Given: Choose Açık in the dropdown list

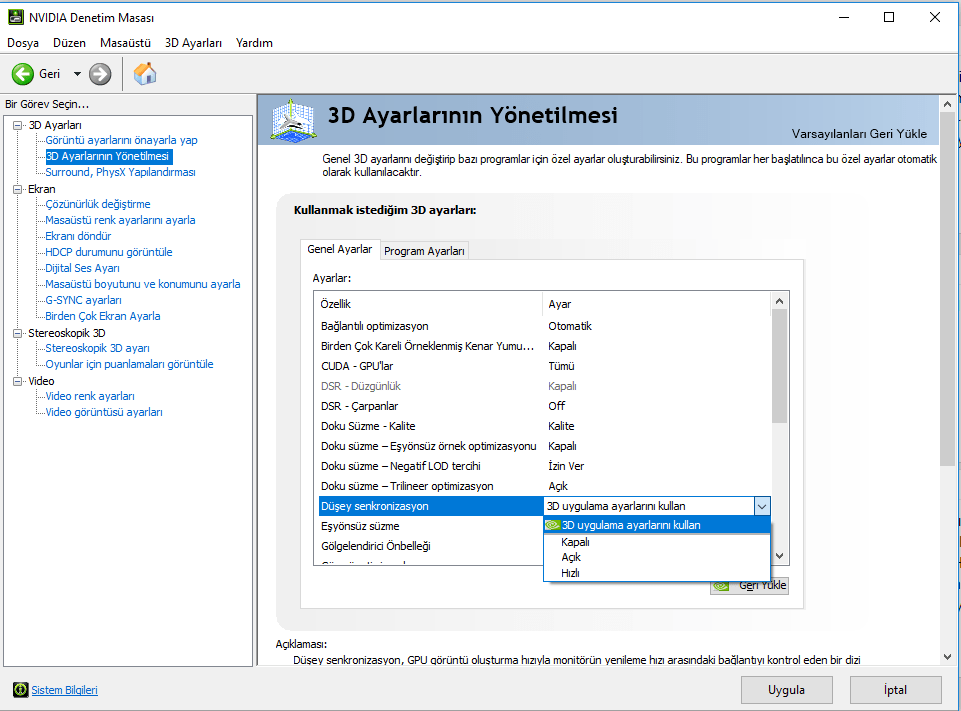Looking at the screenshot, I should (656, 557).
